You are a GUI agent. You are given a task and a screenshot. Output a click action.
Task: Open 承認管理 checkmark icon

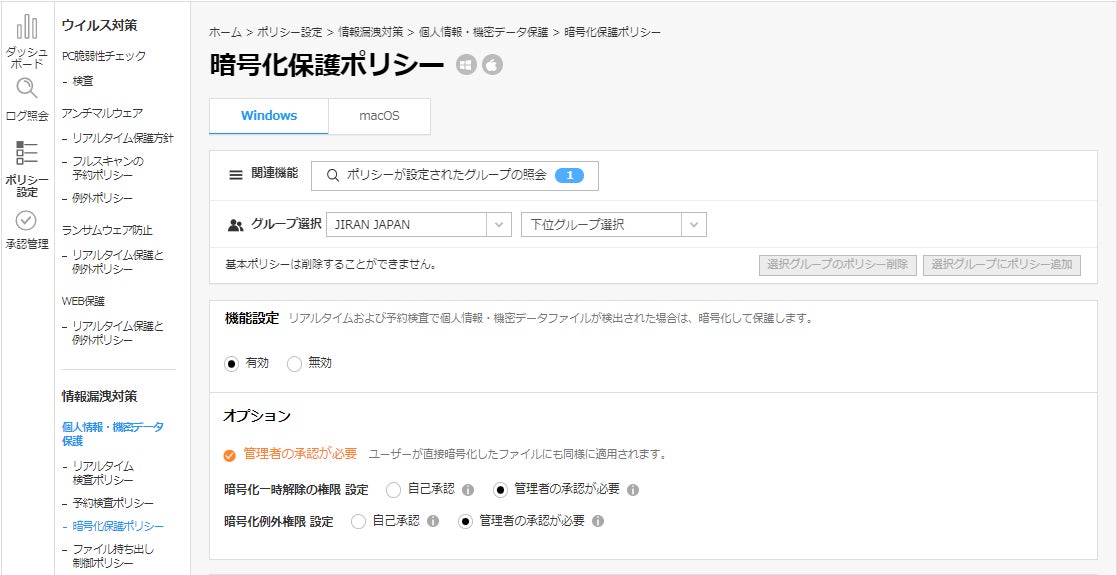click(26, 221)
